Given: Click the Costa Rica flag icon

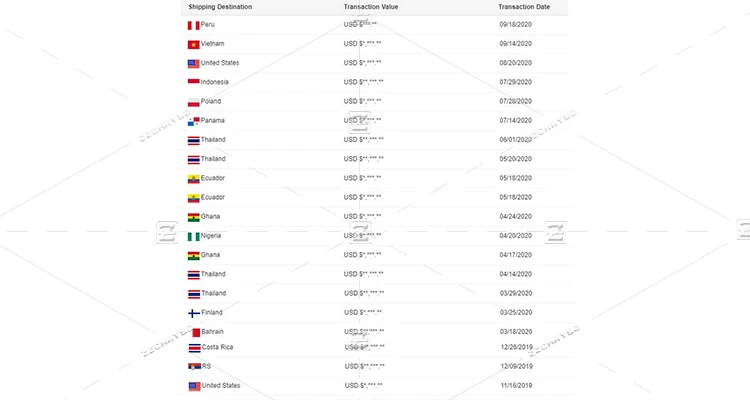Looking at the screenshot, I should pos(194,348).
